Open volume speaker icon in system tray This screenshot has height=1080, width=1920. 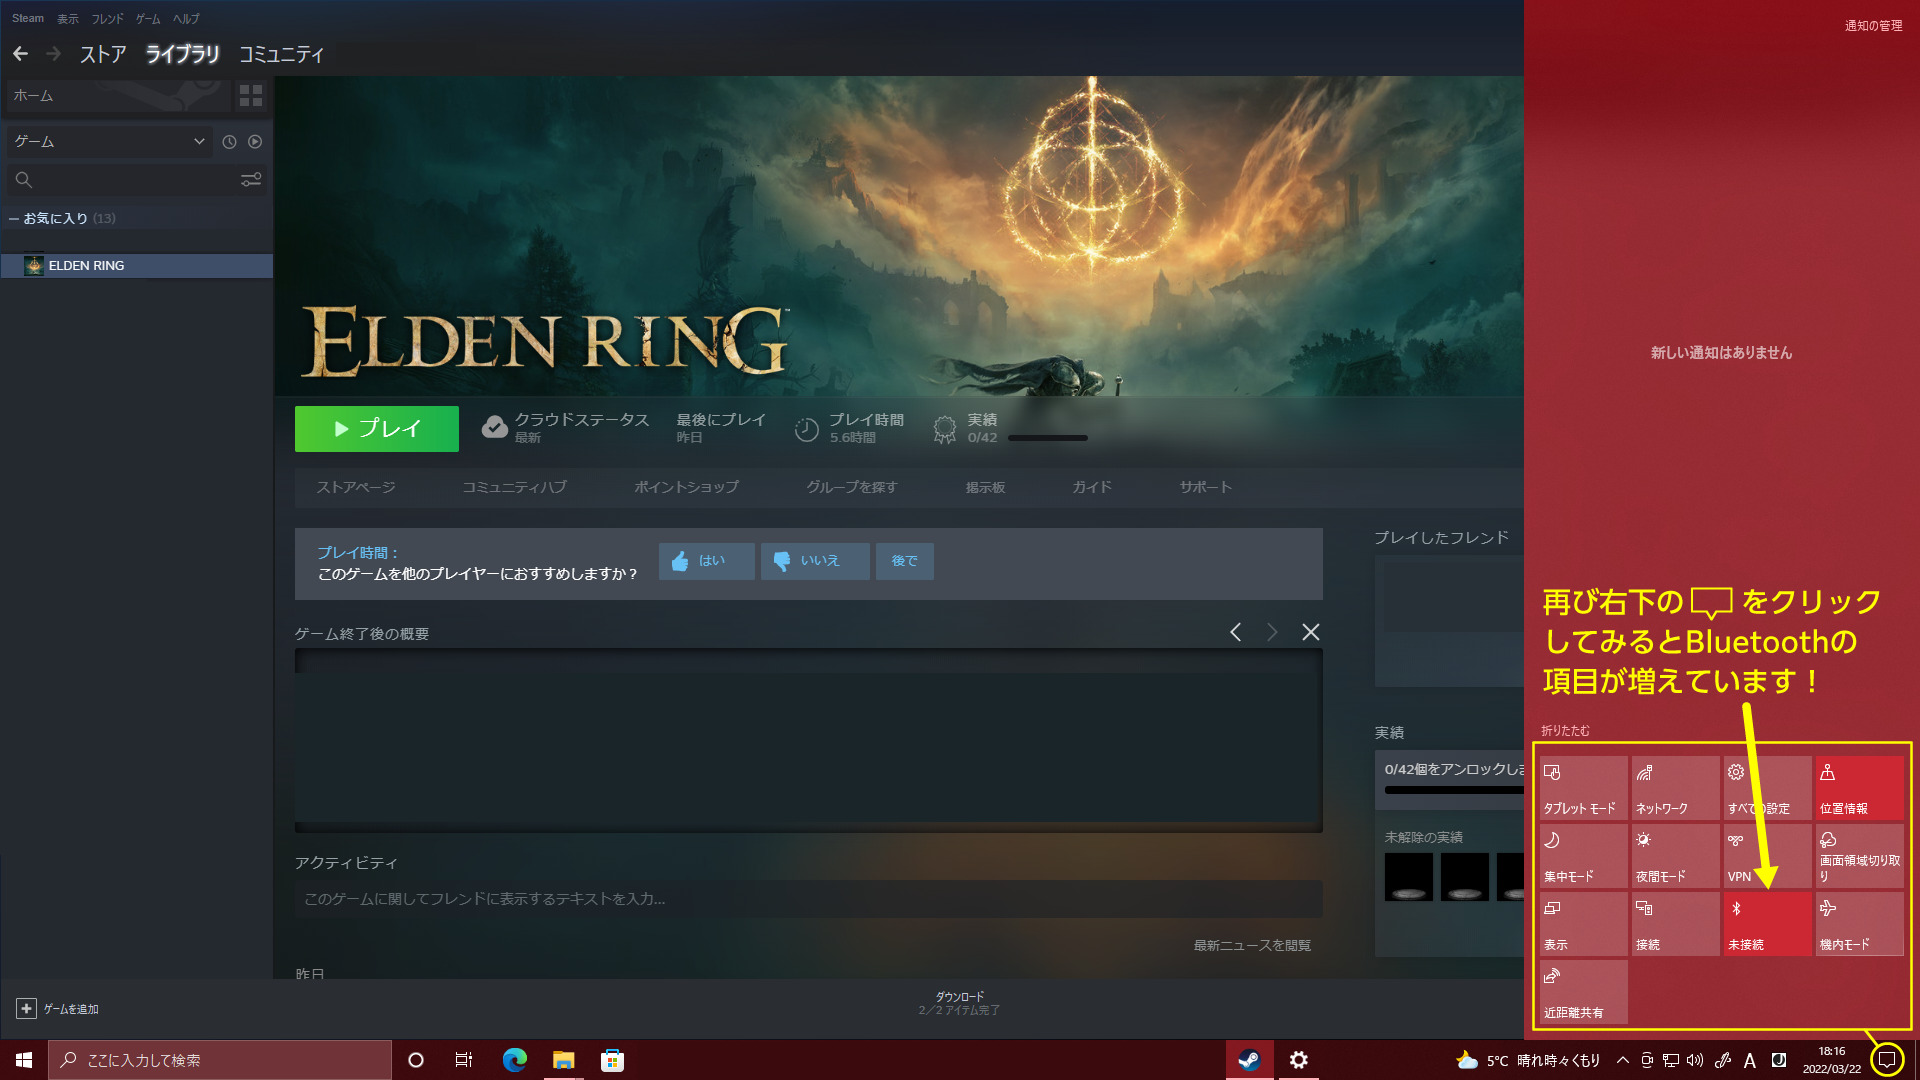pos(1695,1060)
